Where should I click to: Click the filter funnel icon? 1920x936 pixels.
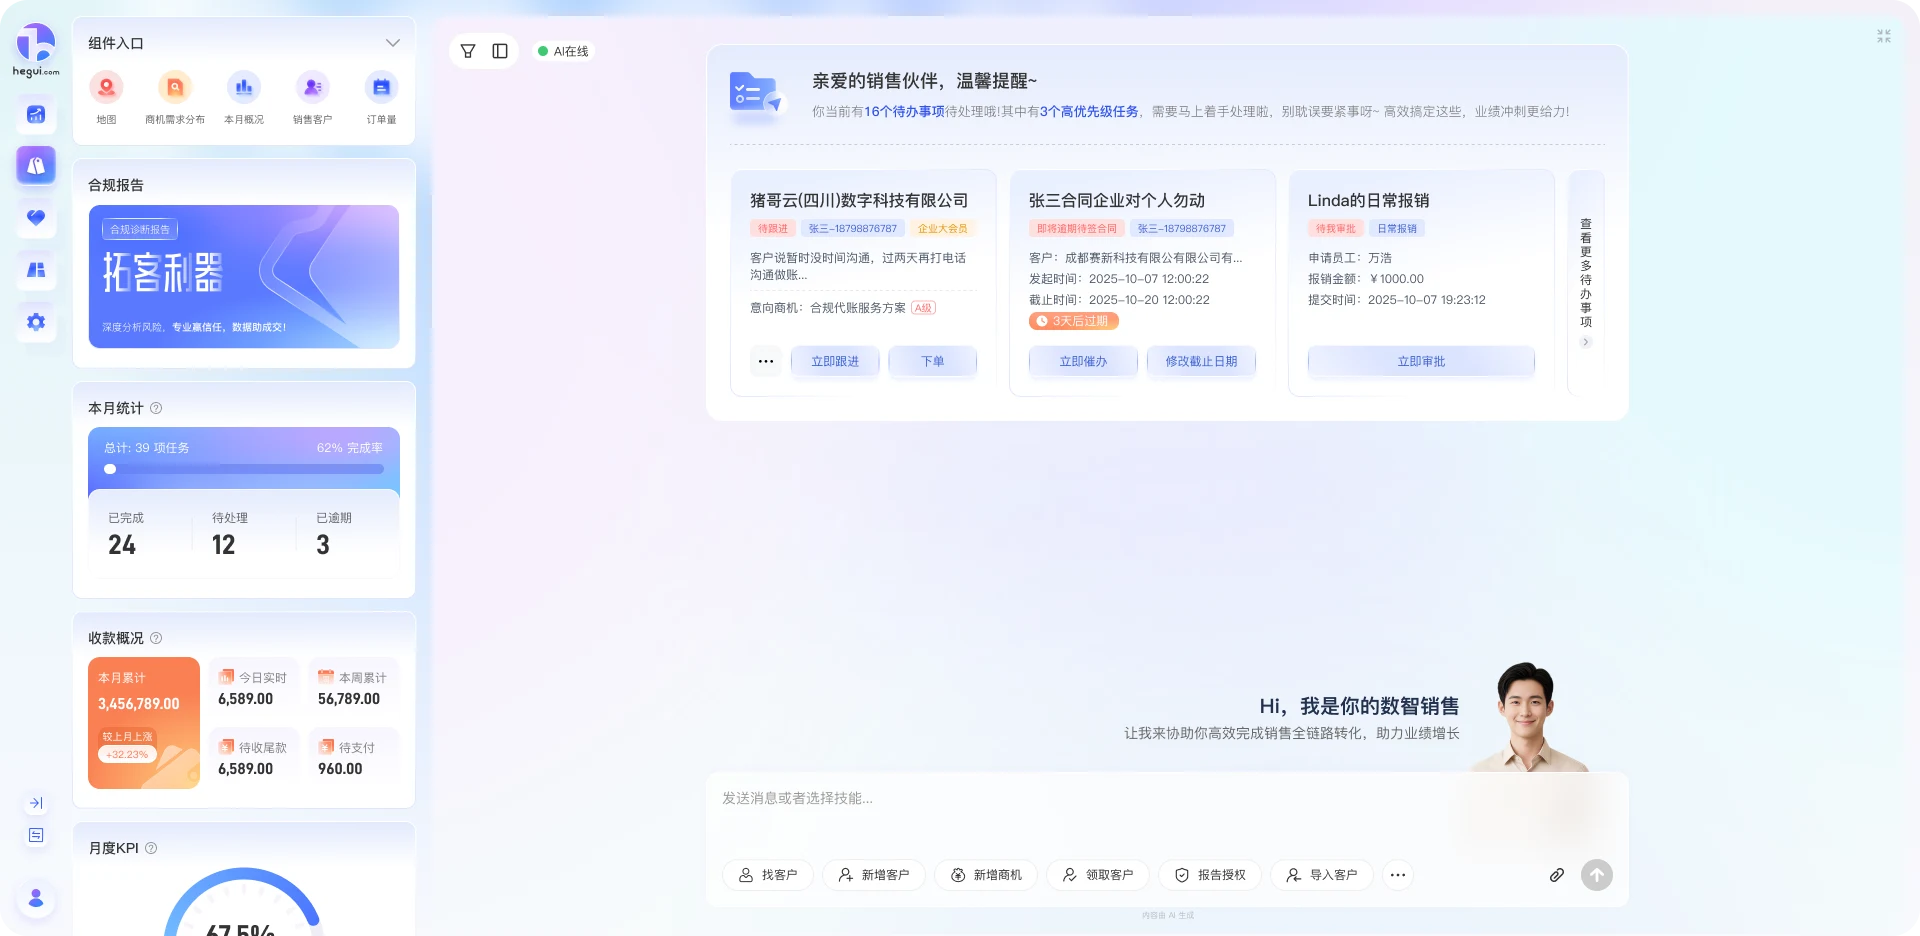(x=468, y=51)
